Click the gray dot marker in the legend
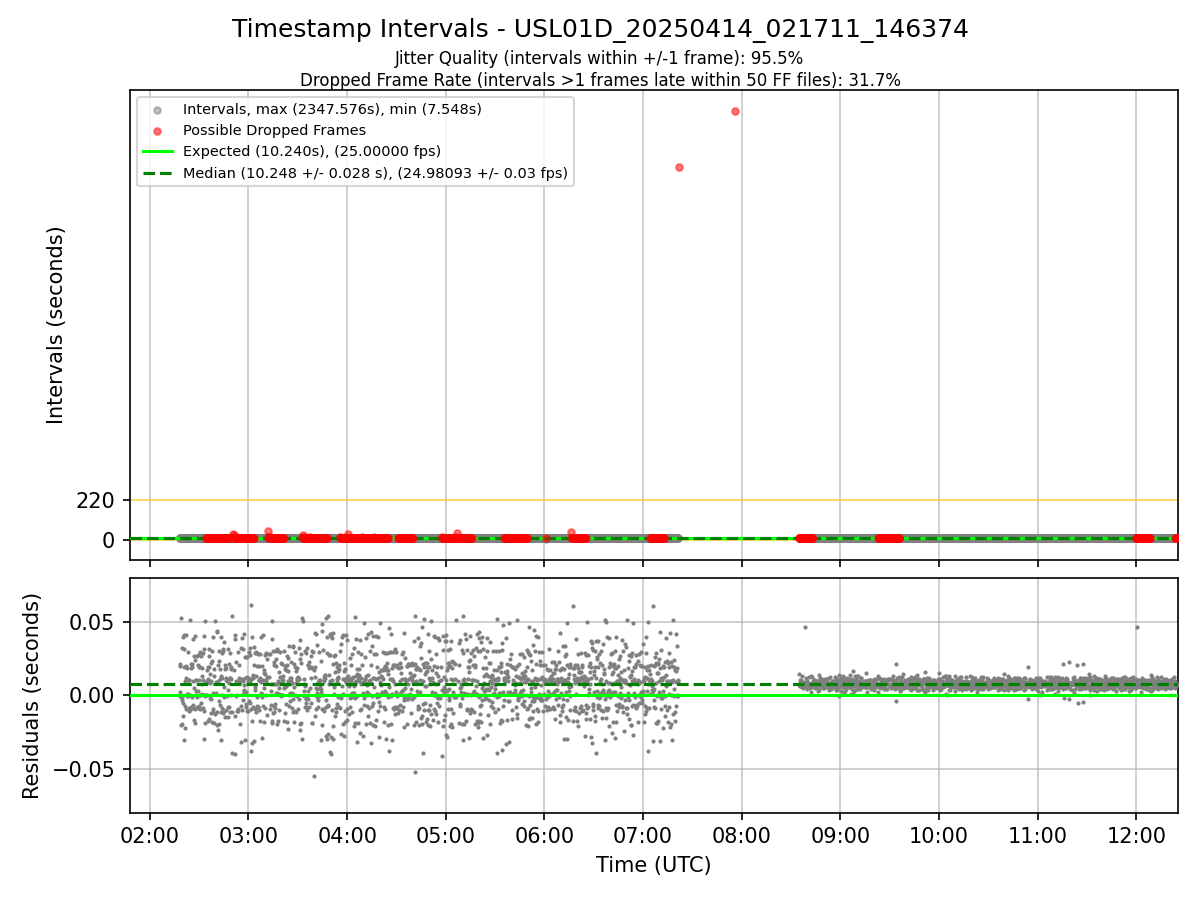The width and height of the screenshot is (1200, 900). [x=157, y=110]
